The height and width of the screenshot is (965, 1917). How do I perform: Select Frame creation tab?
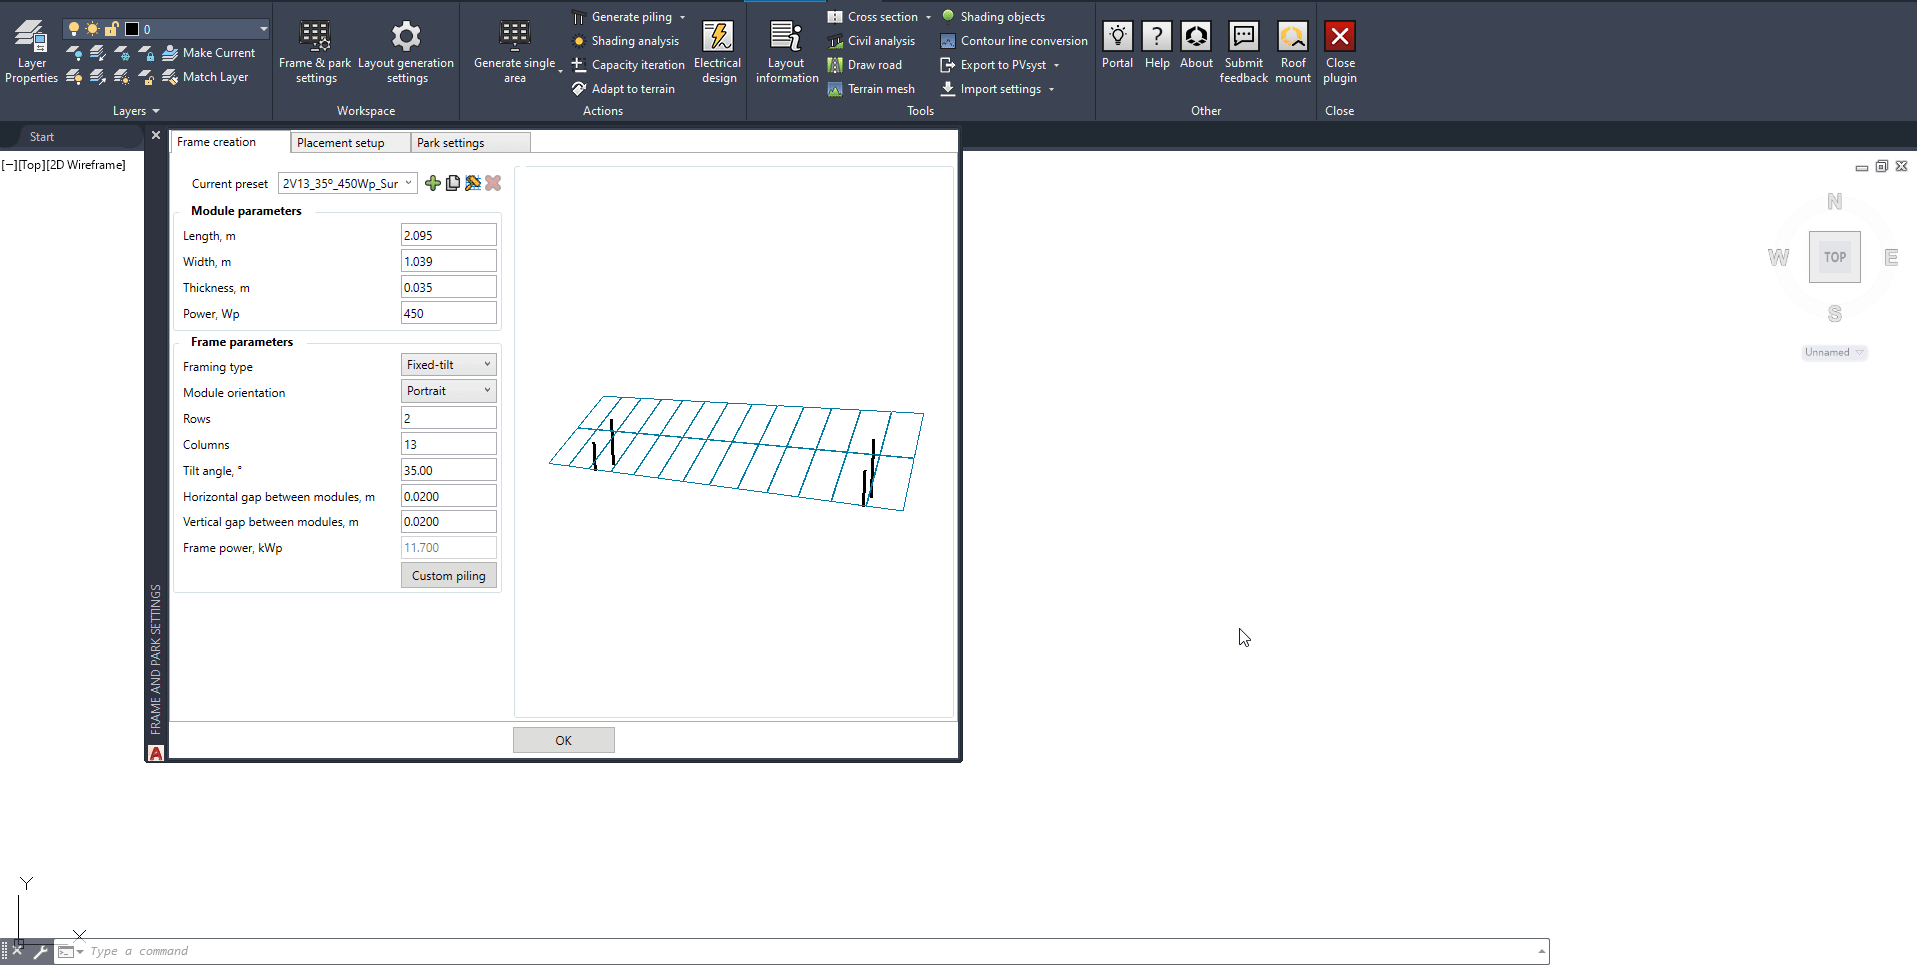pos(230,142)
